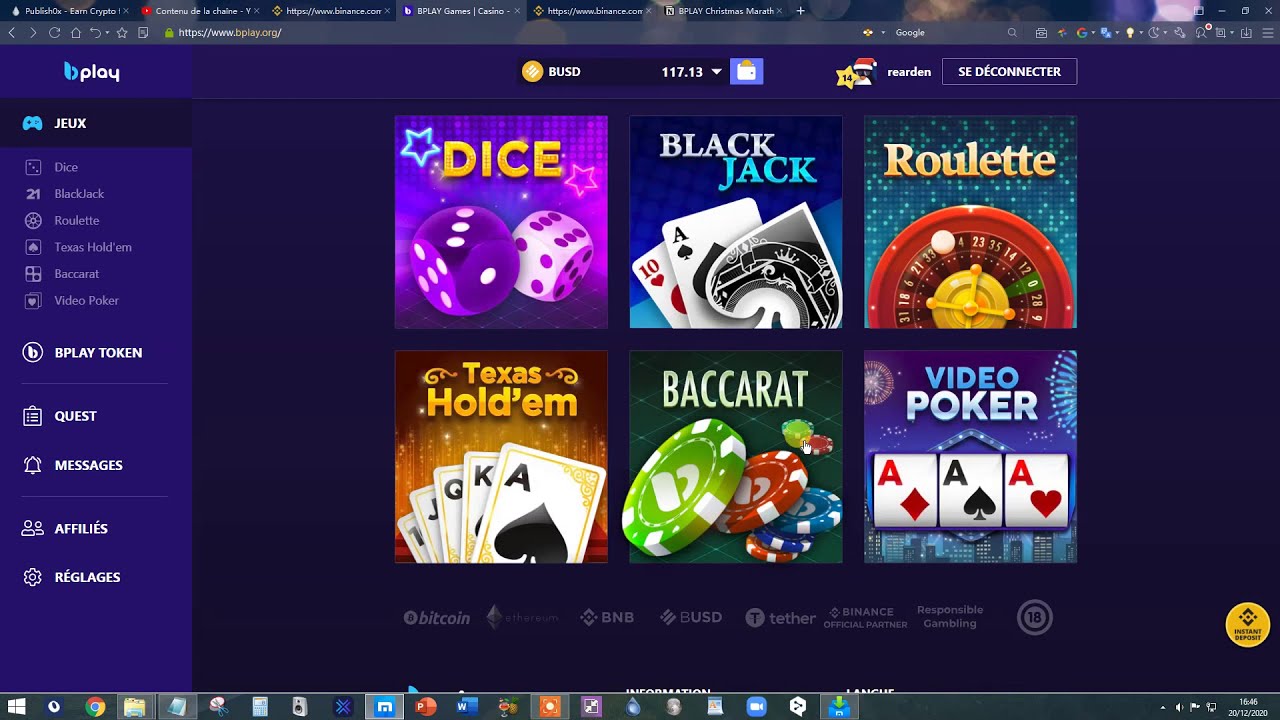The height and width of the screenshot is (720, 1280).
Task: Click the Baccarat sidebar icon
Action: [33, 274]
